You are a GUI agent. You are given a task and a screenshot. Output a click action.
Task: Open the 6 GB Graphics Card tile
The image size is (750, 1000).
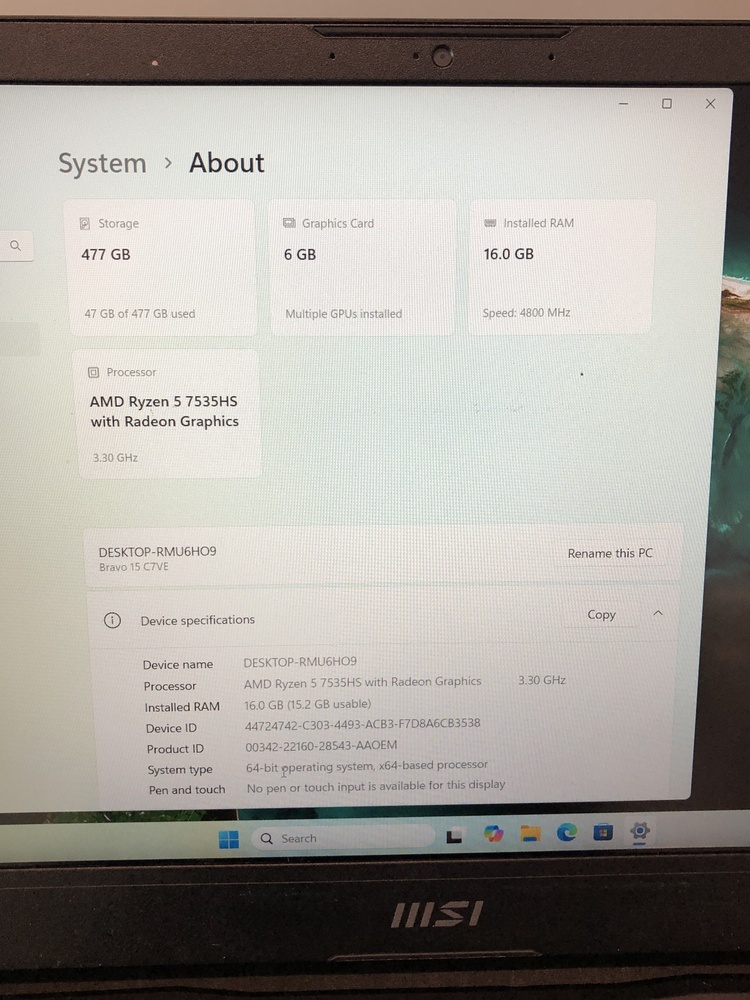coord(363,268)
